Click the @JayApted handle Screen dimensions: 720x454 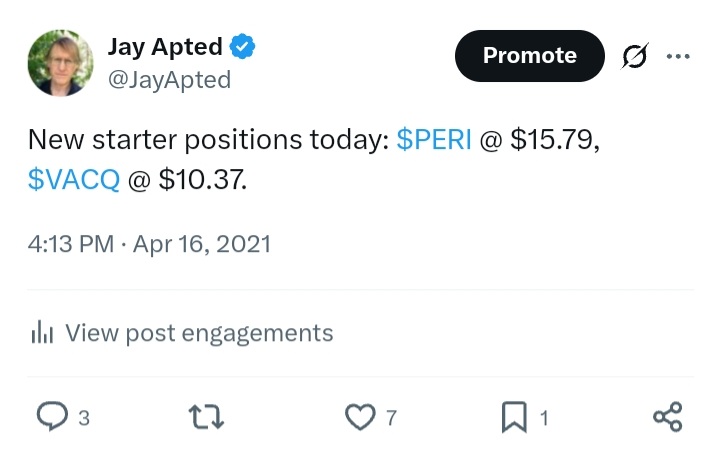(169, 80)
